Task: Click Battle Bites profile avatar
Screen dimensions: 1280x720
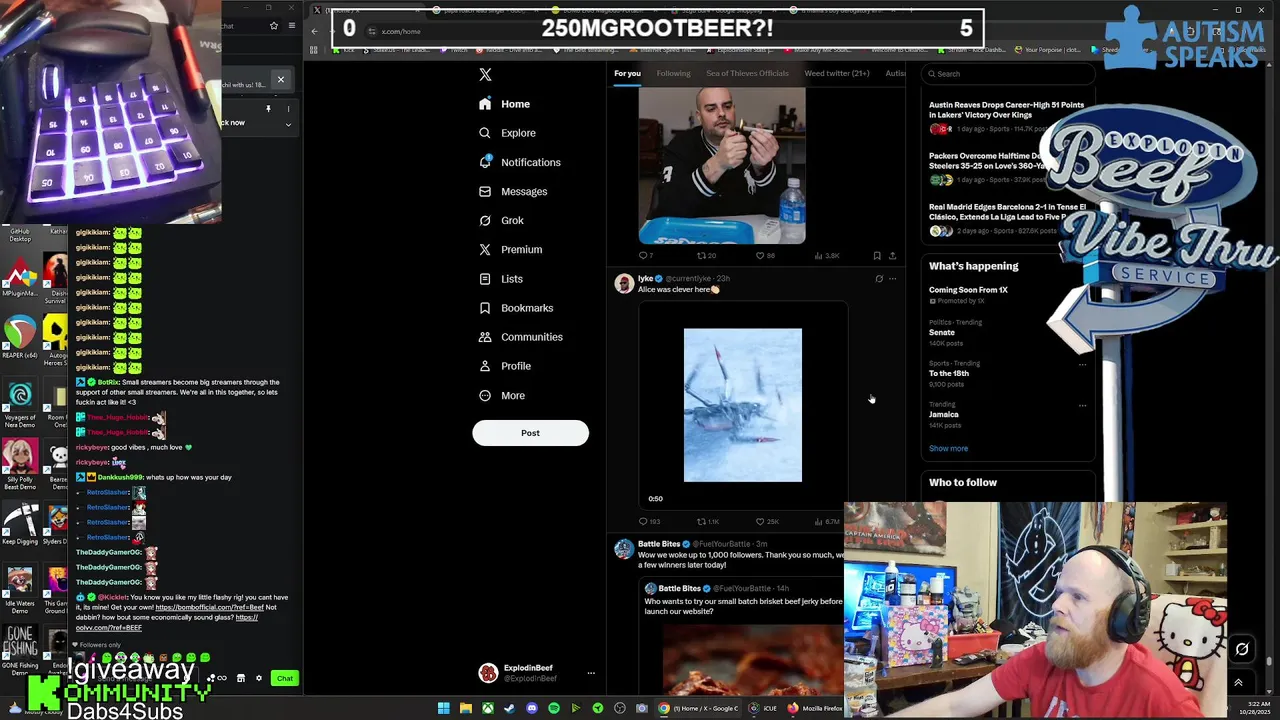Action: 624,549
